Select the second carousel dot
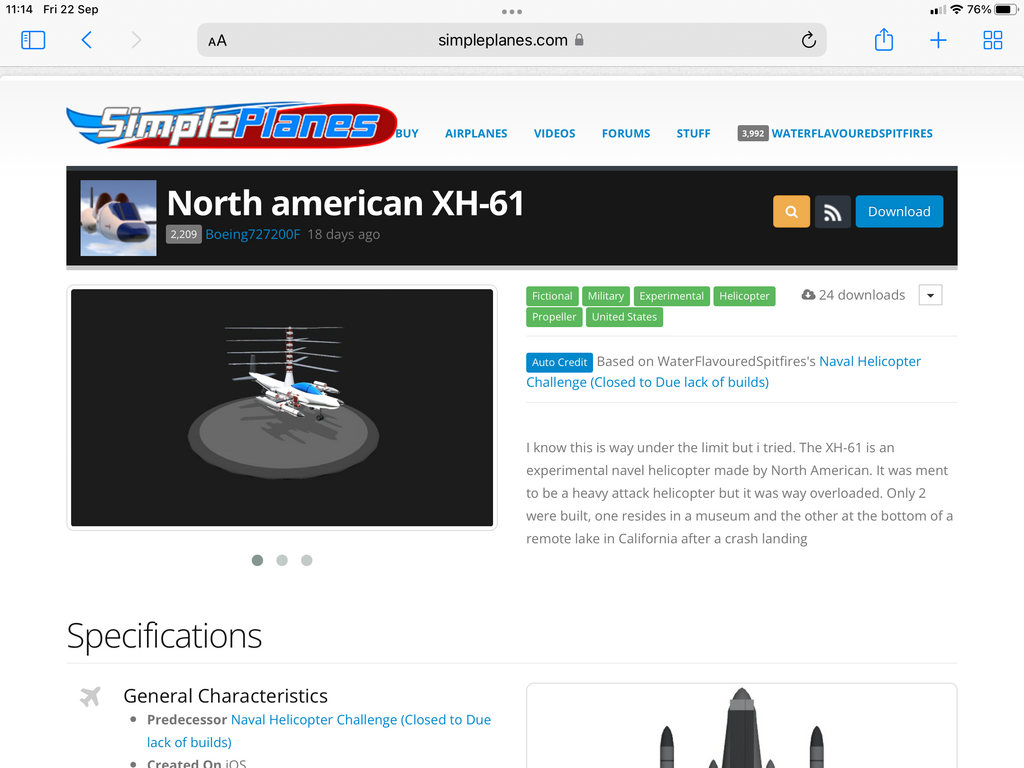 pos(282,560)
